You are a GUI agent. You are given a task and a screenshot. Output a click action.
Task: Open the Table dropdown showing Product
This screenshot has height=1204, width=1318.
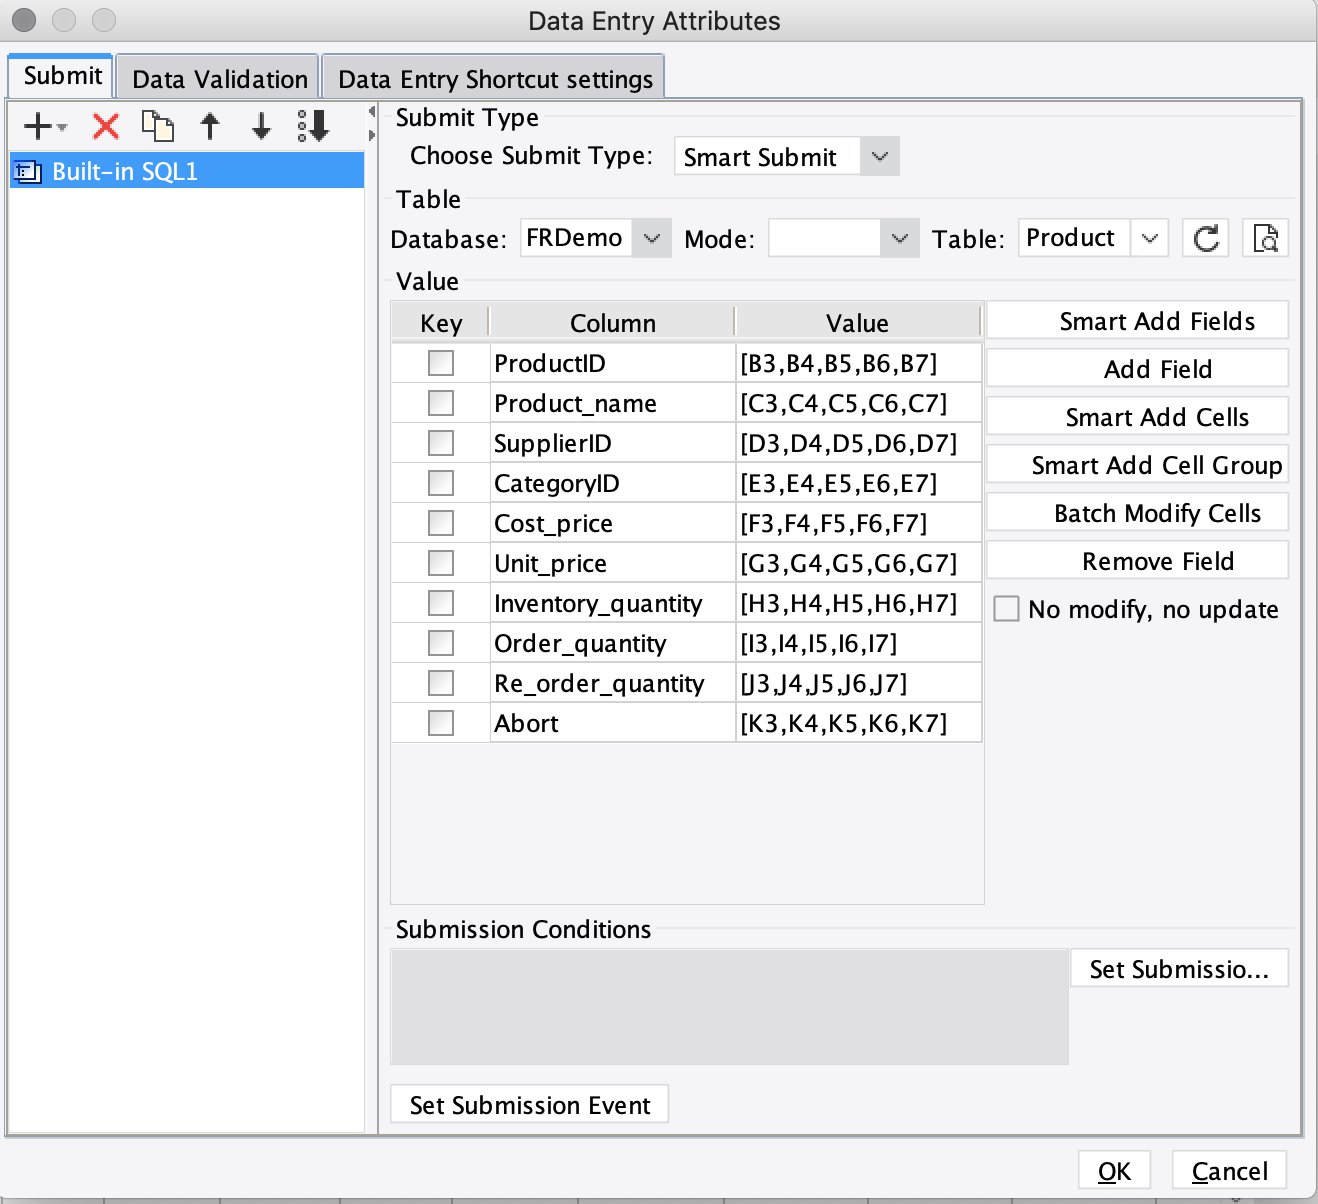tap(1150, 238)
